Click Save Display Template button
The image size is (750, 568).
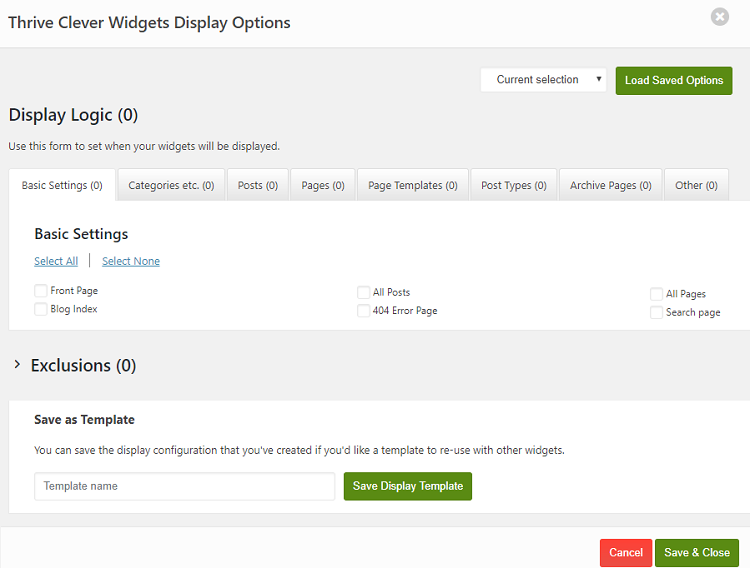pyautogui.click(x=408, y=486)
